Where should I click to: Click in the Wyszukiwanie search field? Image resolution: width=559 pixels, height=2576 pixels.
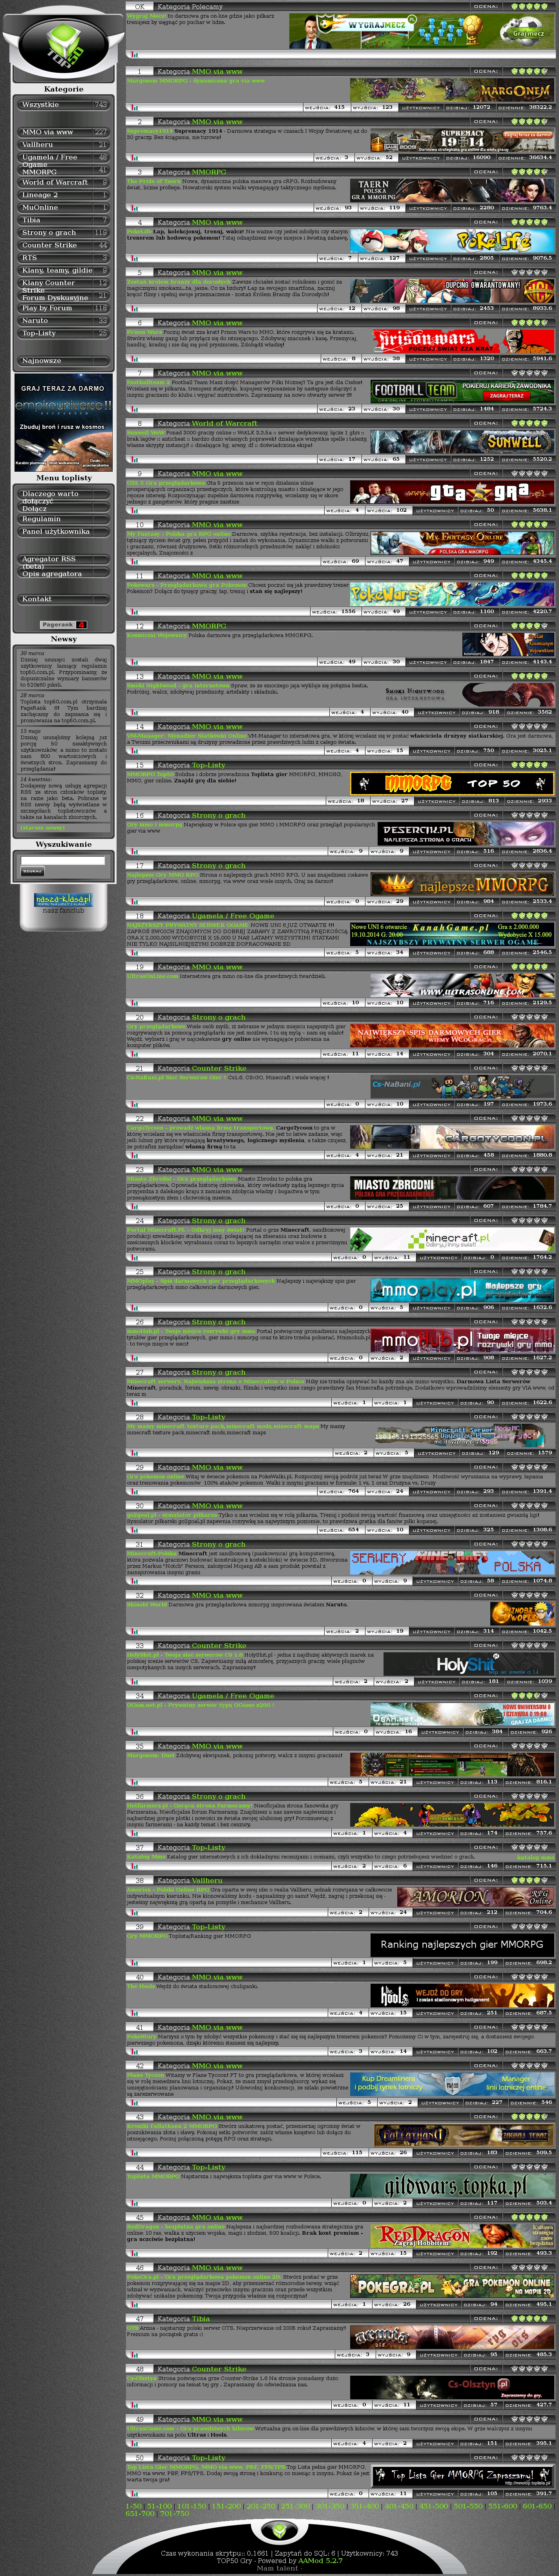pos(63,860)
